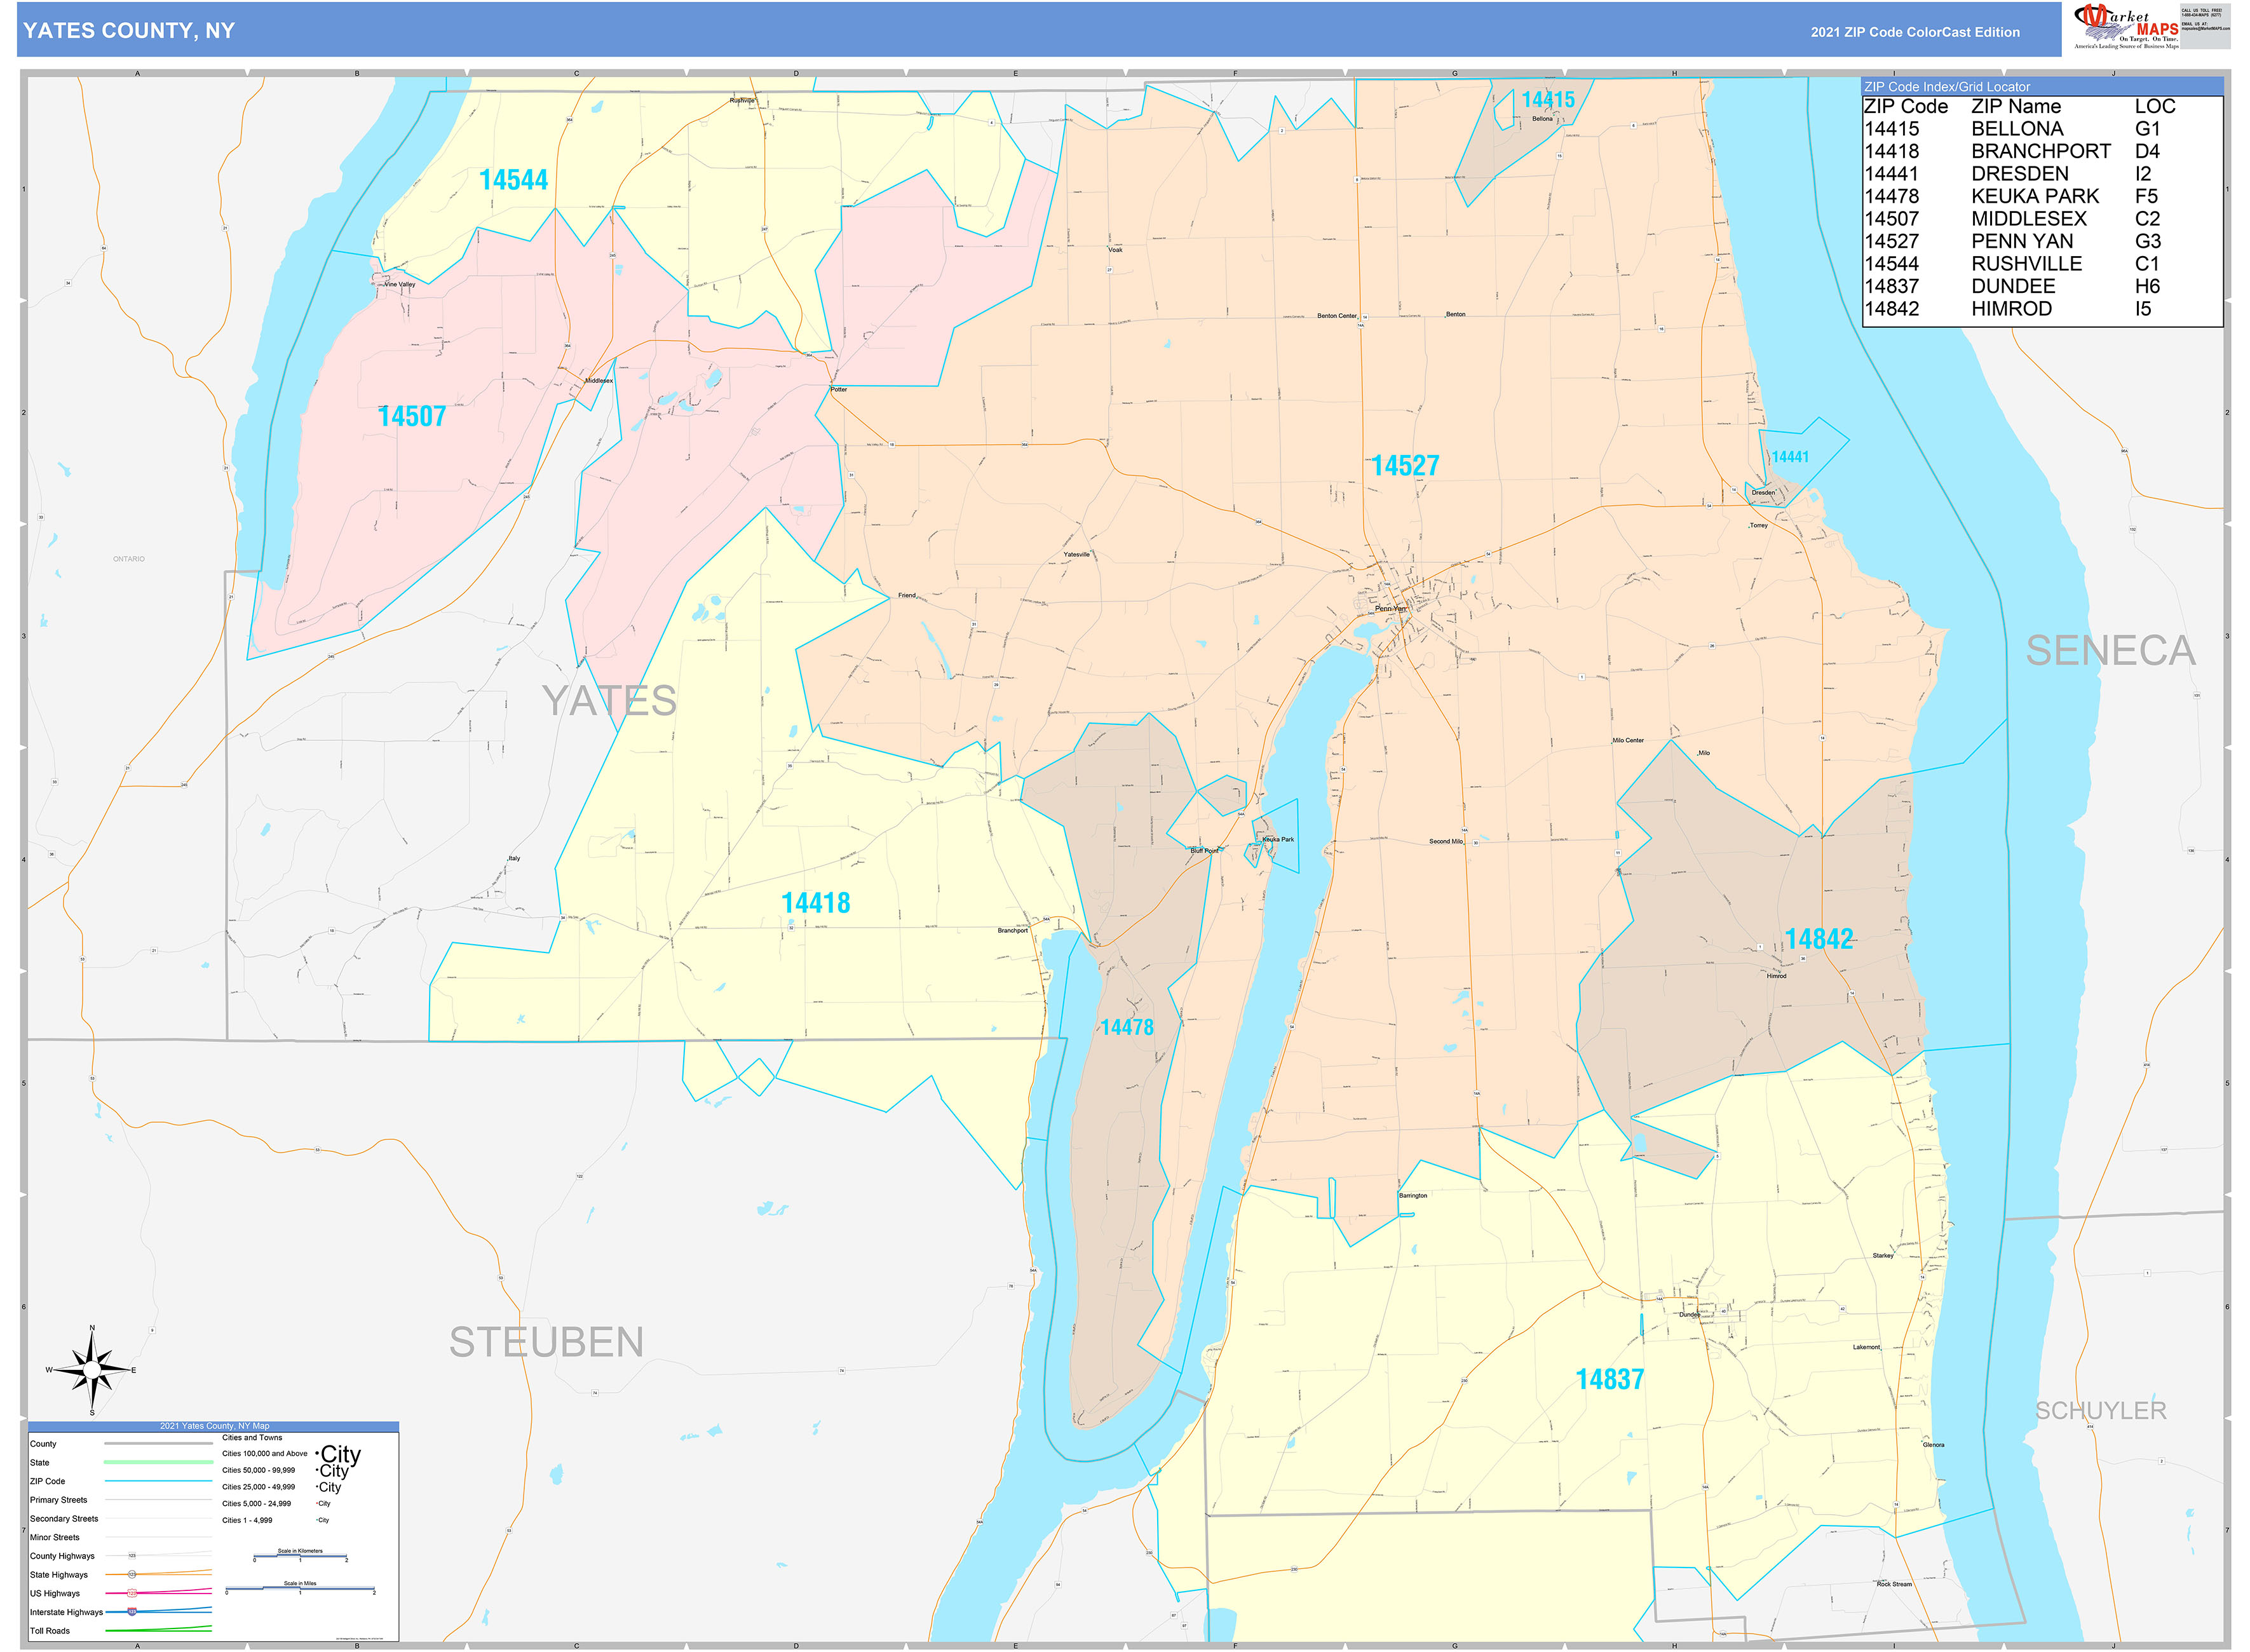Click 'US Highways' legend entry
The width and height of the screenshot is (2250, 1652).
[x=55, y=1594]
